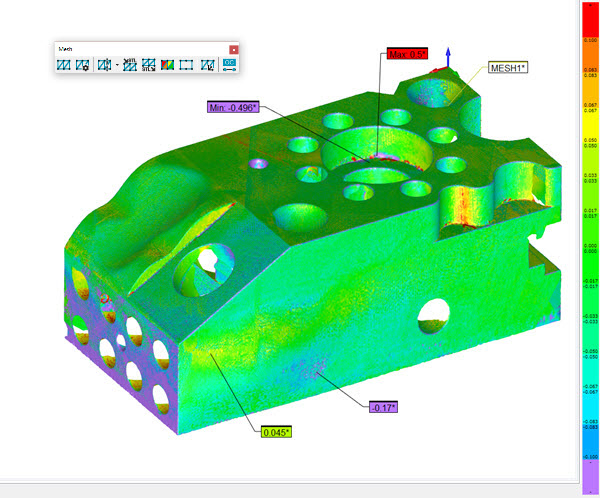Select the purple -0.17 deviation label
Screen dimensions: 600x498
point(383,407)
